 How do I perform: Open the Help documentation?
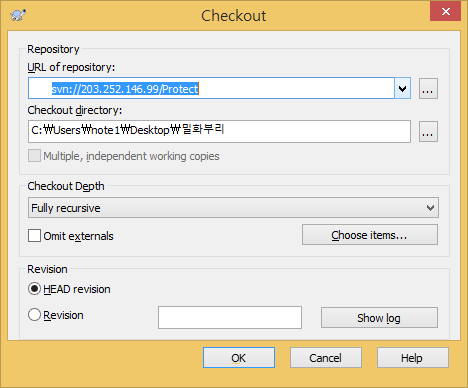point(413,358)
